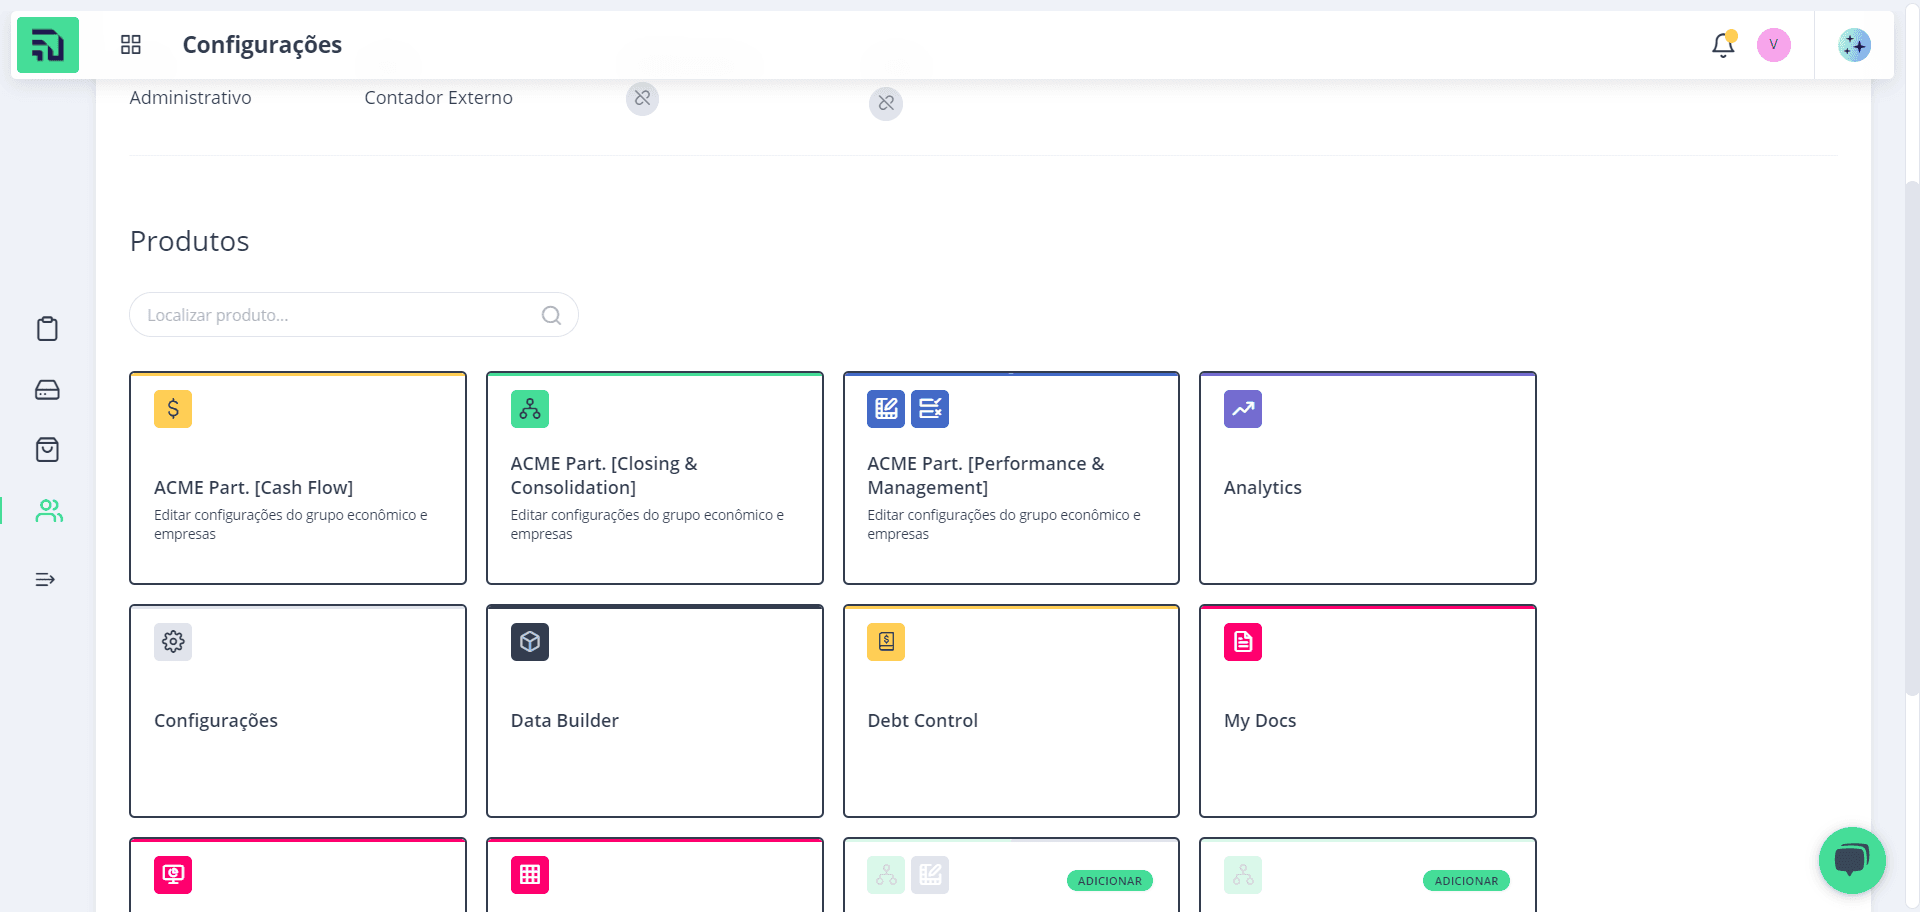Open the Debt Control product title
This screenshot has width=1920, height=912.
(x=923, y=721)
